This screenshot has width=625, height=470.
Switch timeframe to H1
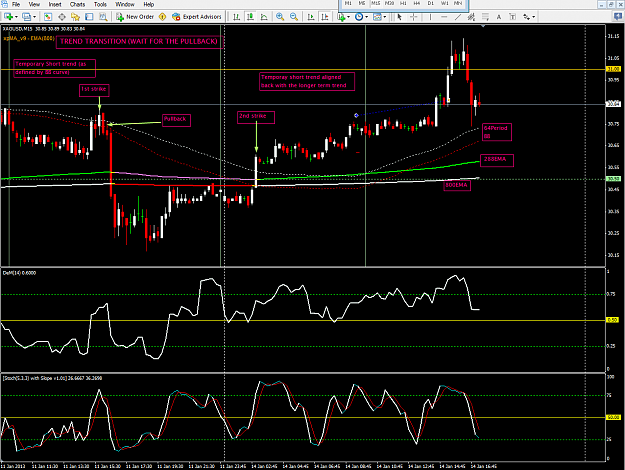pos(403,3)
